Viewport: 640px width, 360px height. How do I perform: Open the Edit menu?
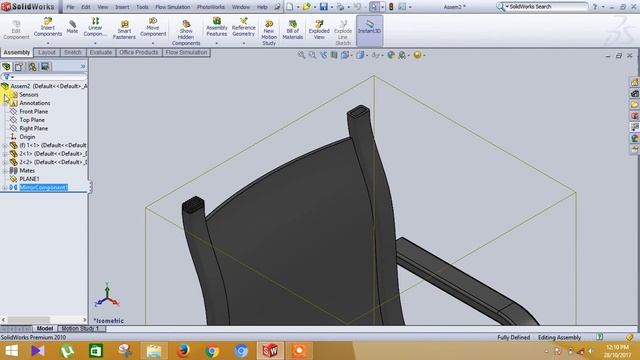pyautogui.click(x=86, y=7)
